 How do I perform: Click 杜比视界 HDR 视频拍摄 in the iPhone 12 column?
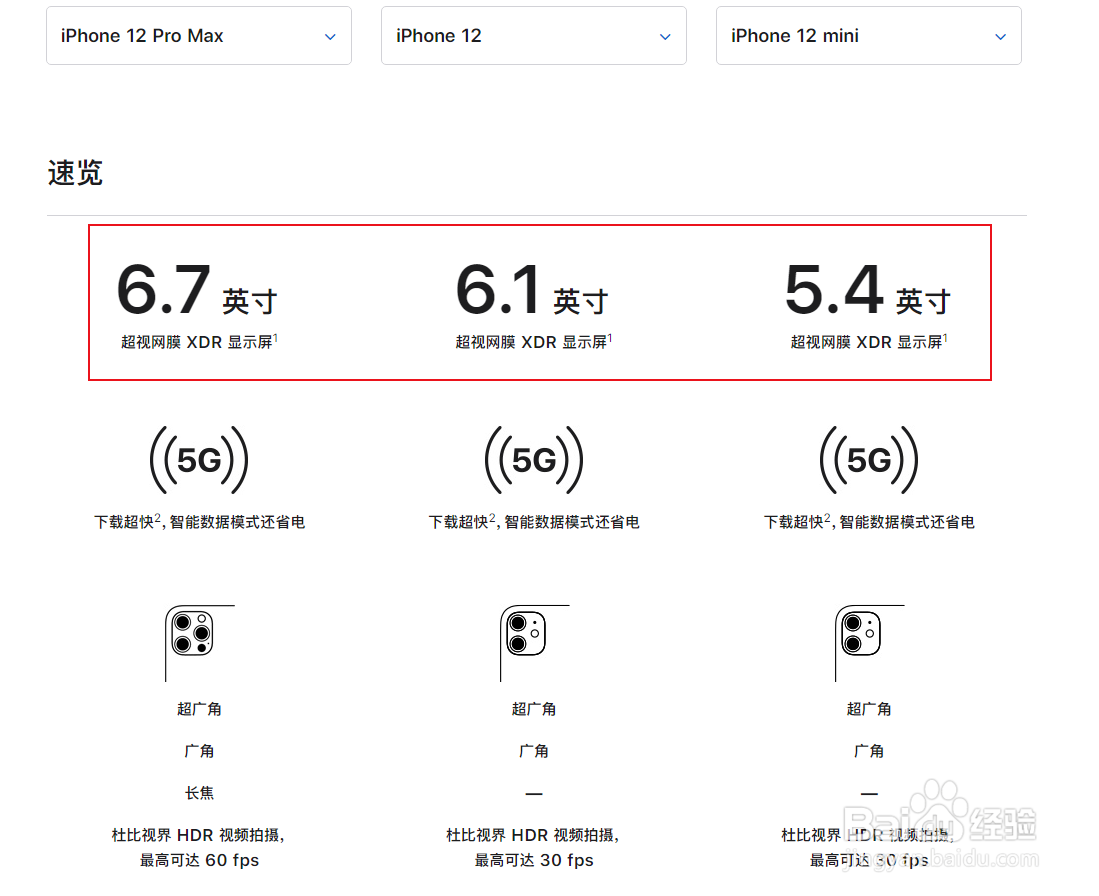click(x=531, y=835)
